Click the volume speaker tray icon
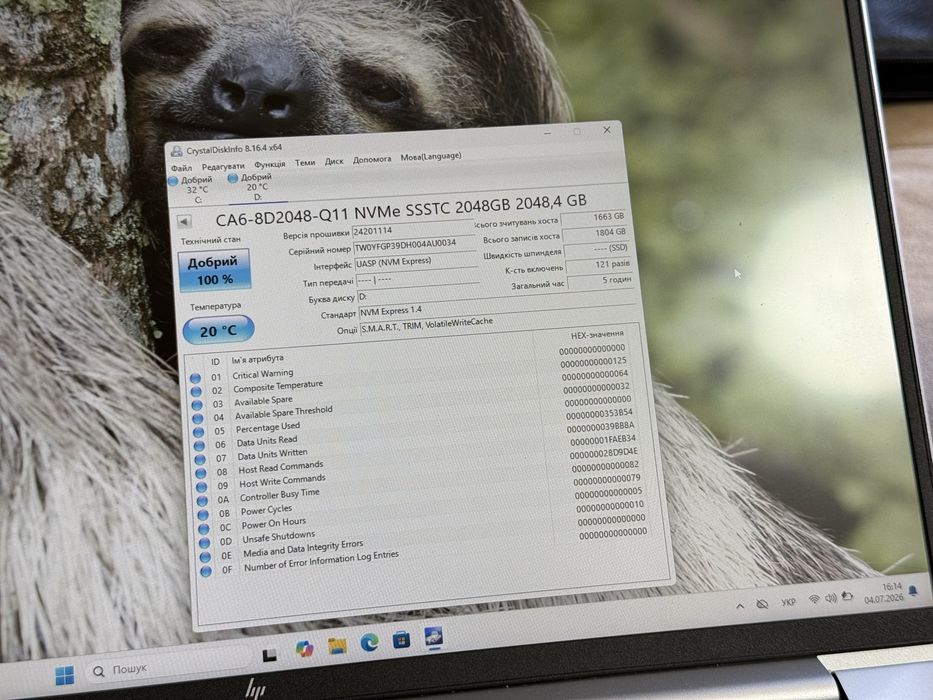The height and width of the screenshot is (700, 933). coord(830,598)
